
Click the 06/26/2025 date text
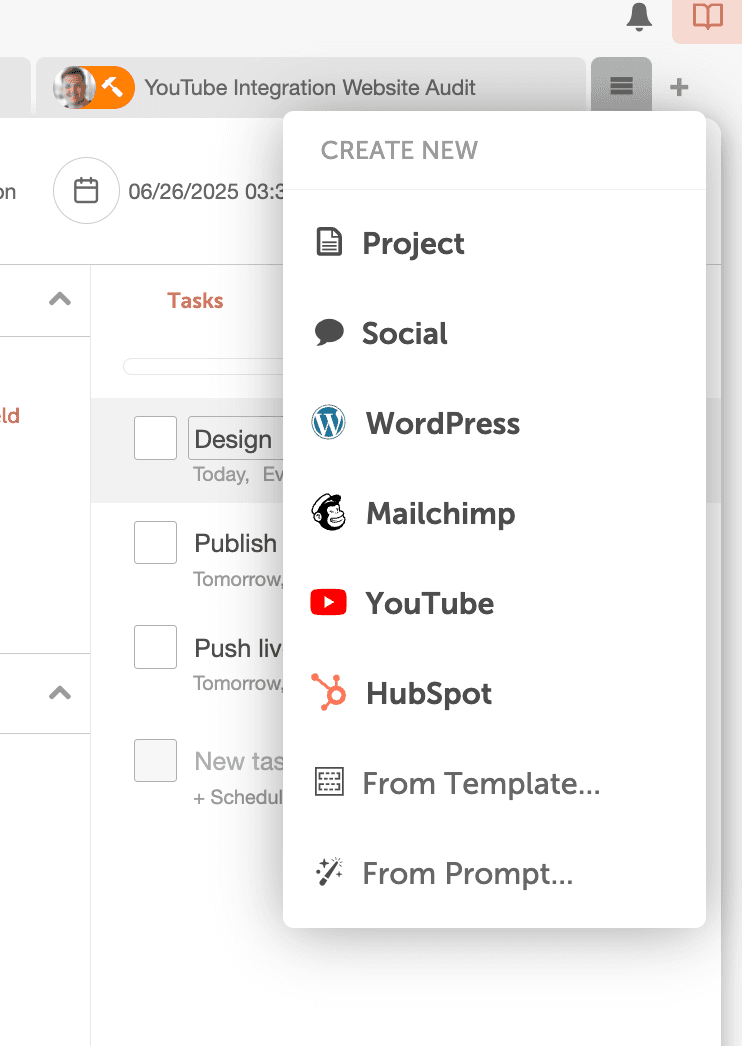point(206,191)
